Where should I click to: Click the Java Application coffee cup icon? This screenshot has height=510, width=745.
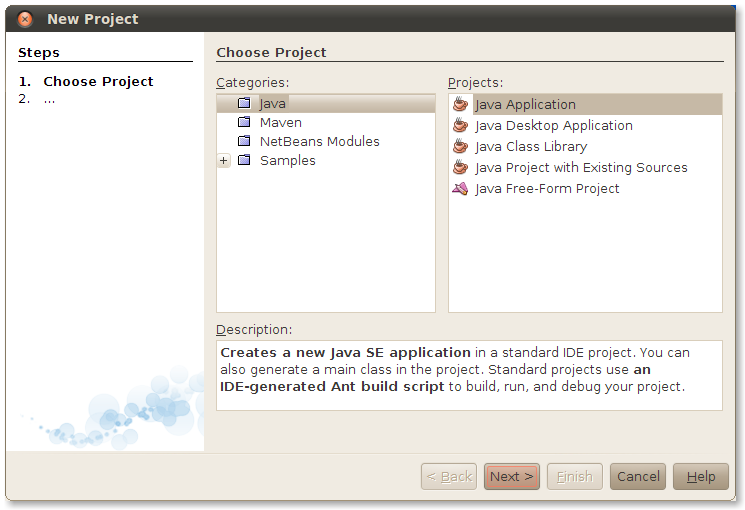click(x=460, y=104)
